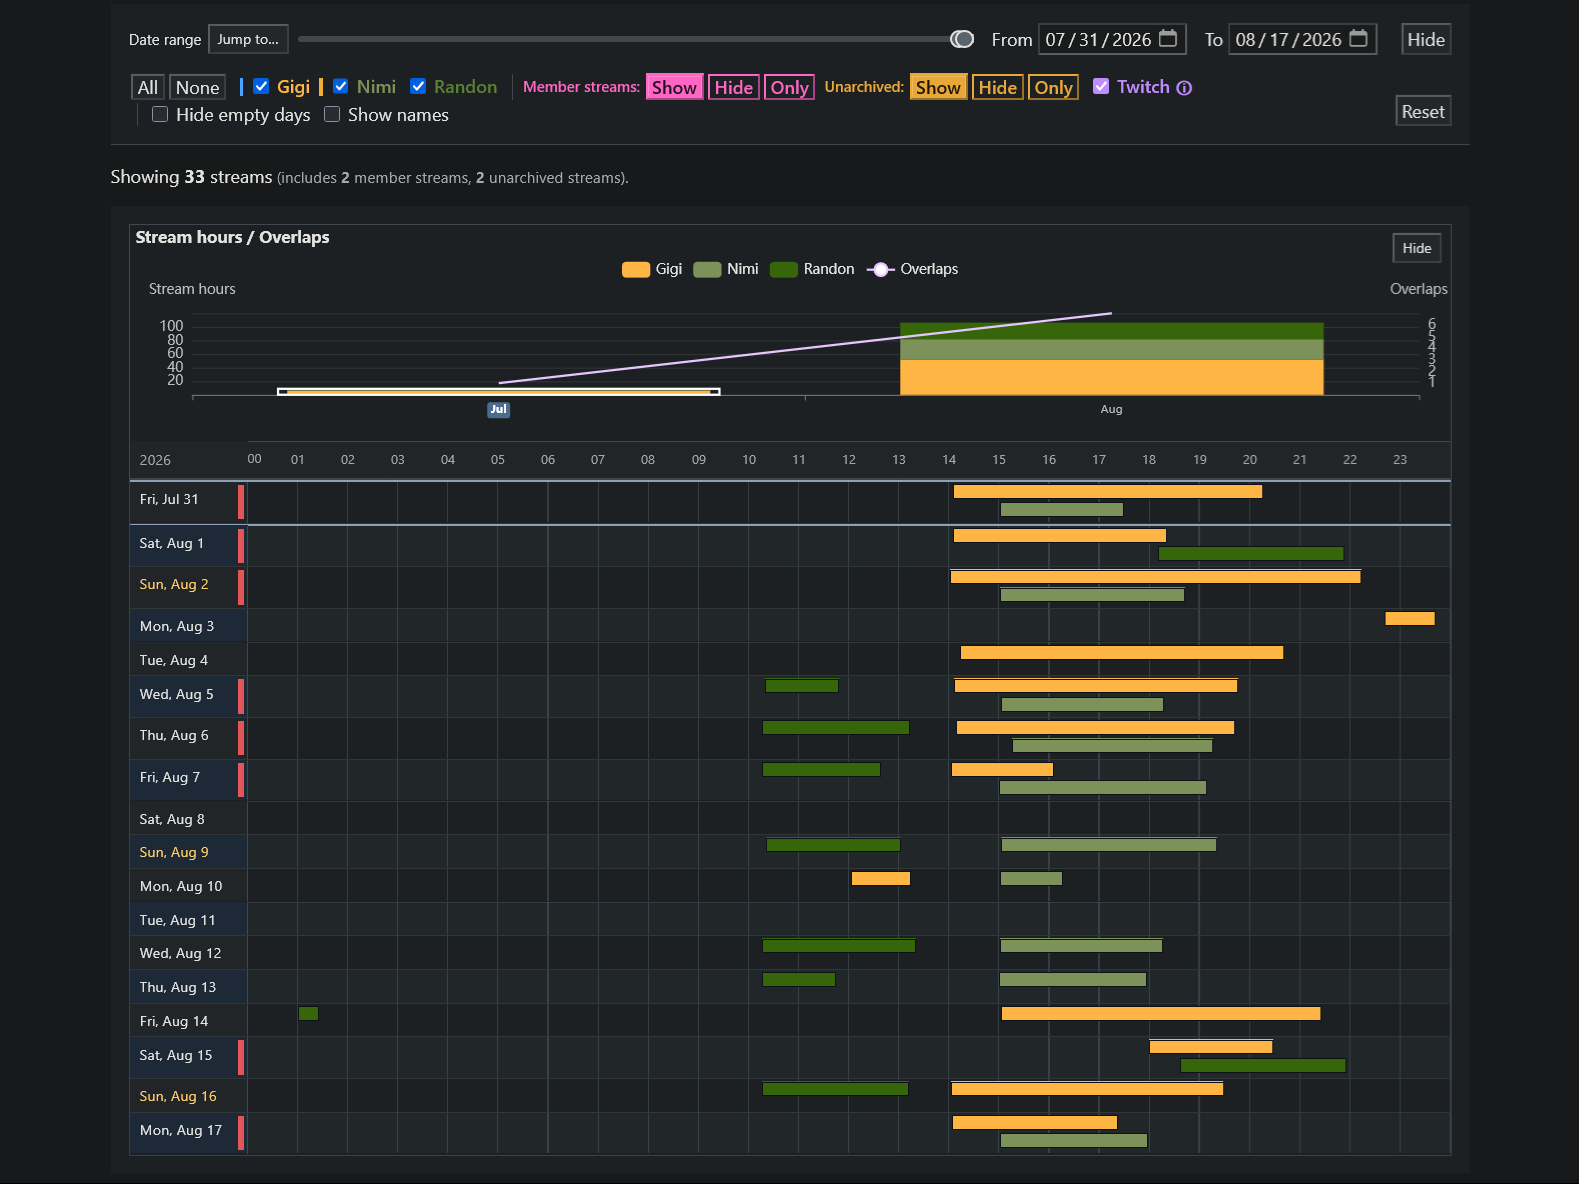Open the To date calendar picker icon

pyautogui.click(x=1358, y=39)
